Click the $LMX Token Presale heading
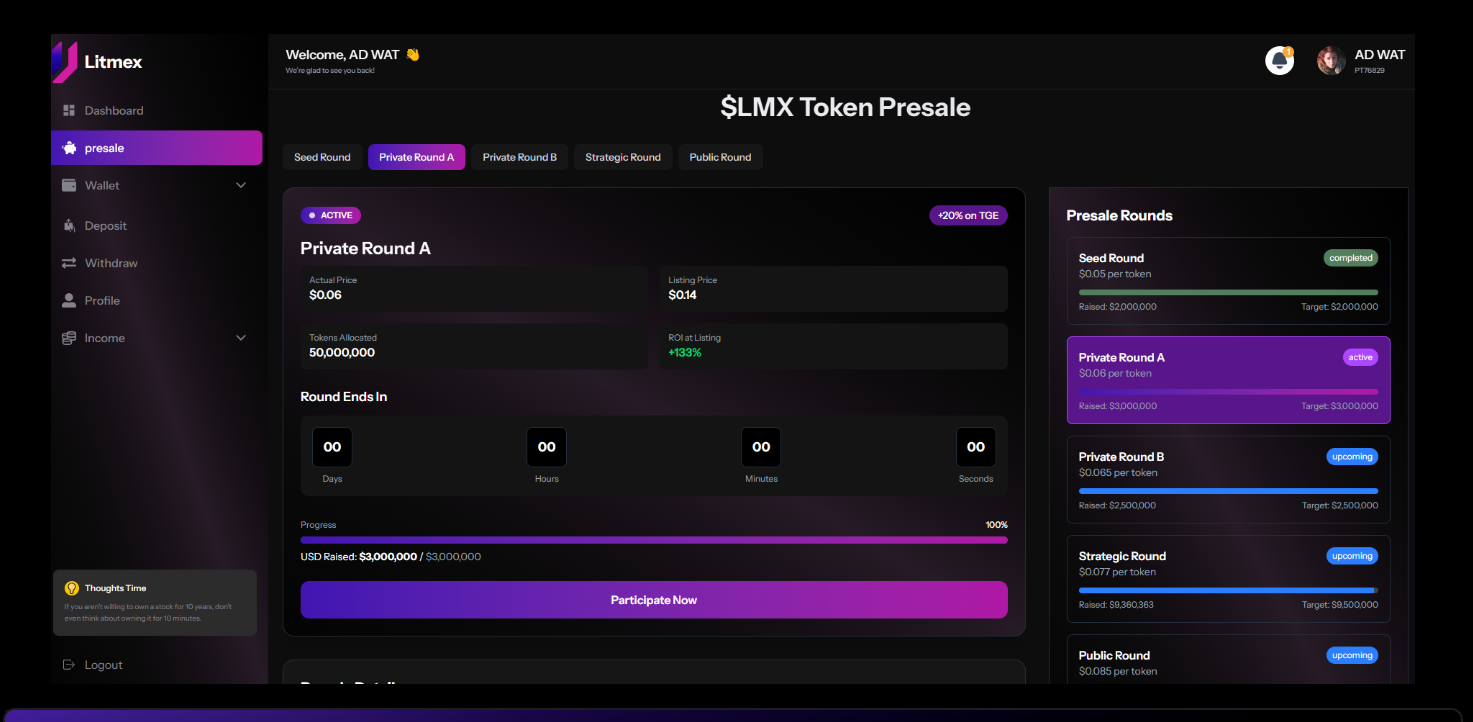Screen dimensions: 1473x722 coord(846,107)
